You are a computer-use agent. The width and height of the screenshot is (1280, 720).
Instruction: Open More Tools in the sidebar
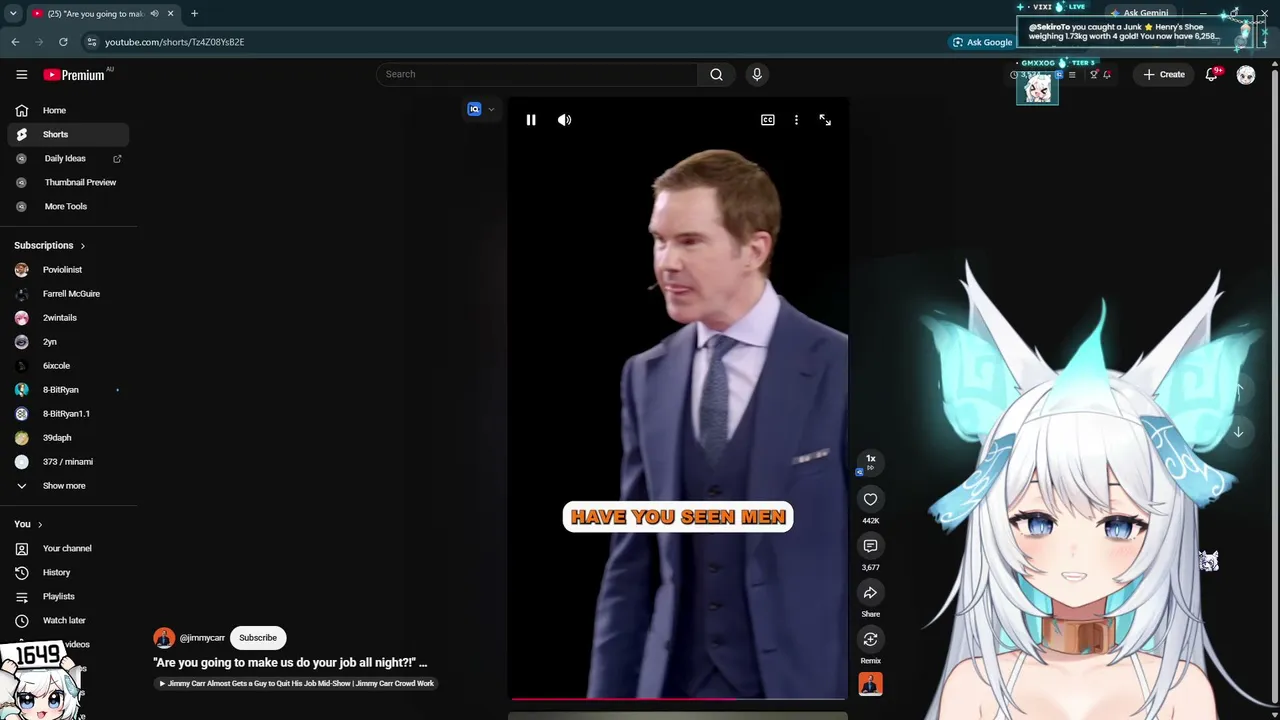click(68, 206)
